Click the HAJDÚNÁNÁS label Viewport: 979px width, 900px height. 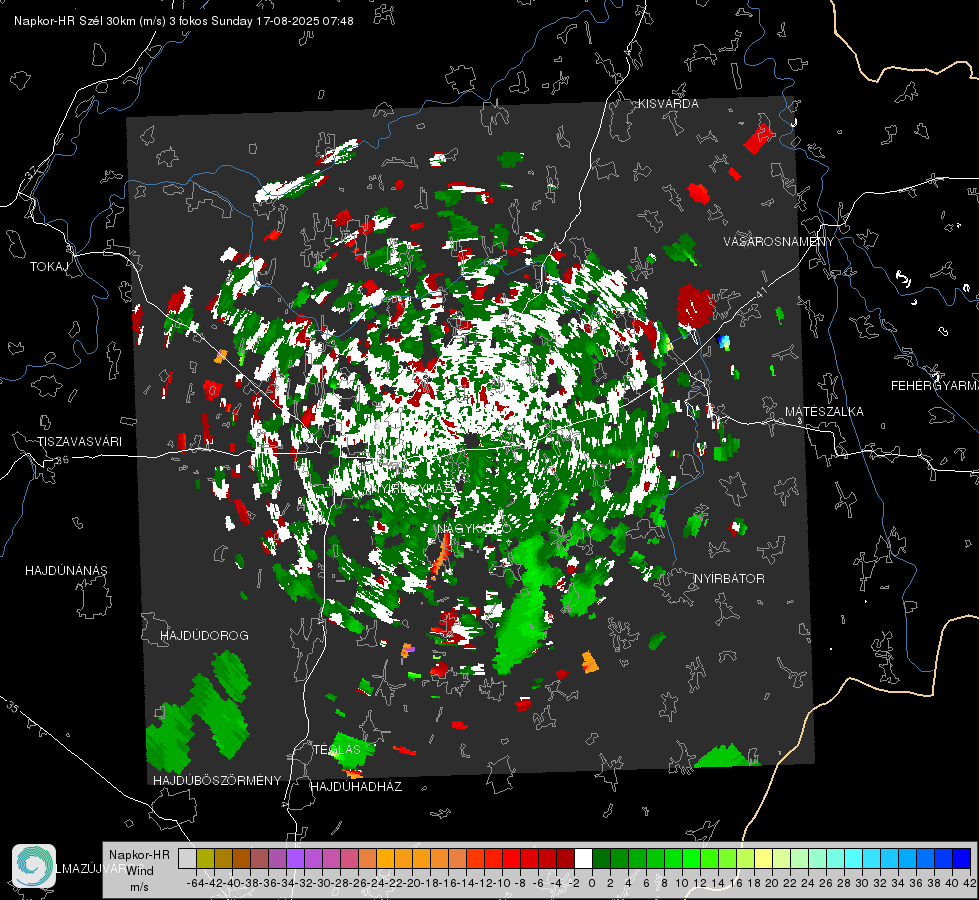click(x=66, y=571)
